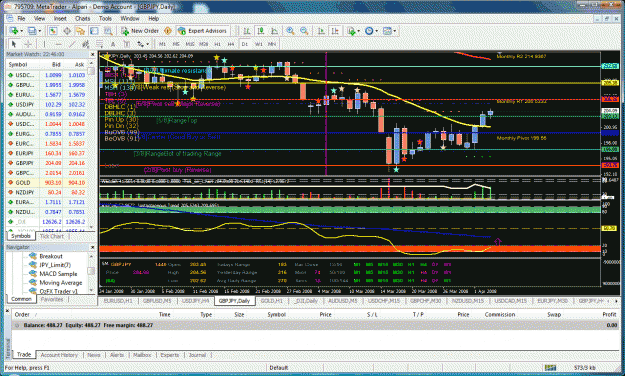Switch chart to bar chart type
Viewport: 625px width, 376px height.
247,31
